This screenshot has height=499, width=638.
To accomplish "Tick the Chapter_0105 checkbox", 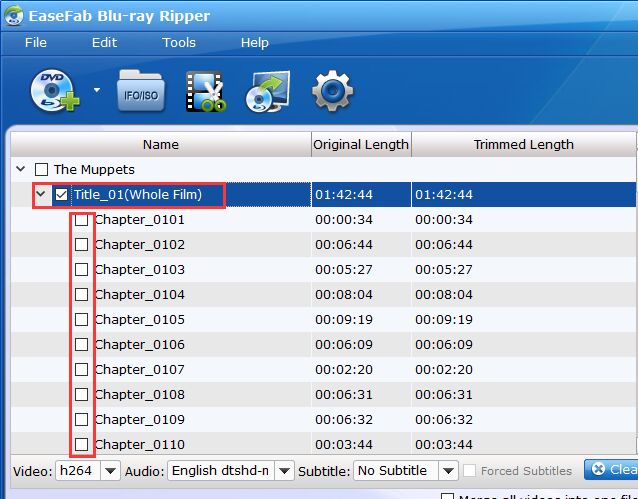I will click(x=81, y=320).
